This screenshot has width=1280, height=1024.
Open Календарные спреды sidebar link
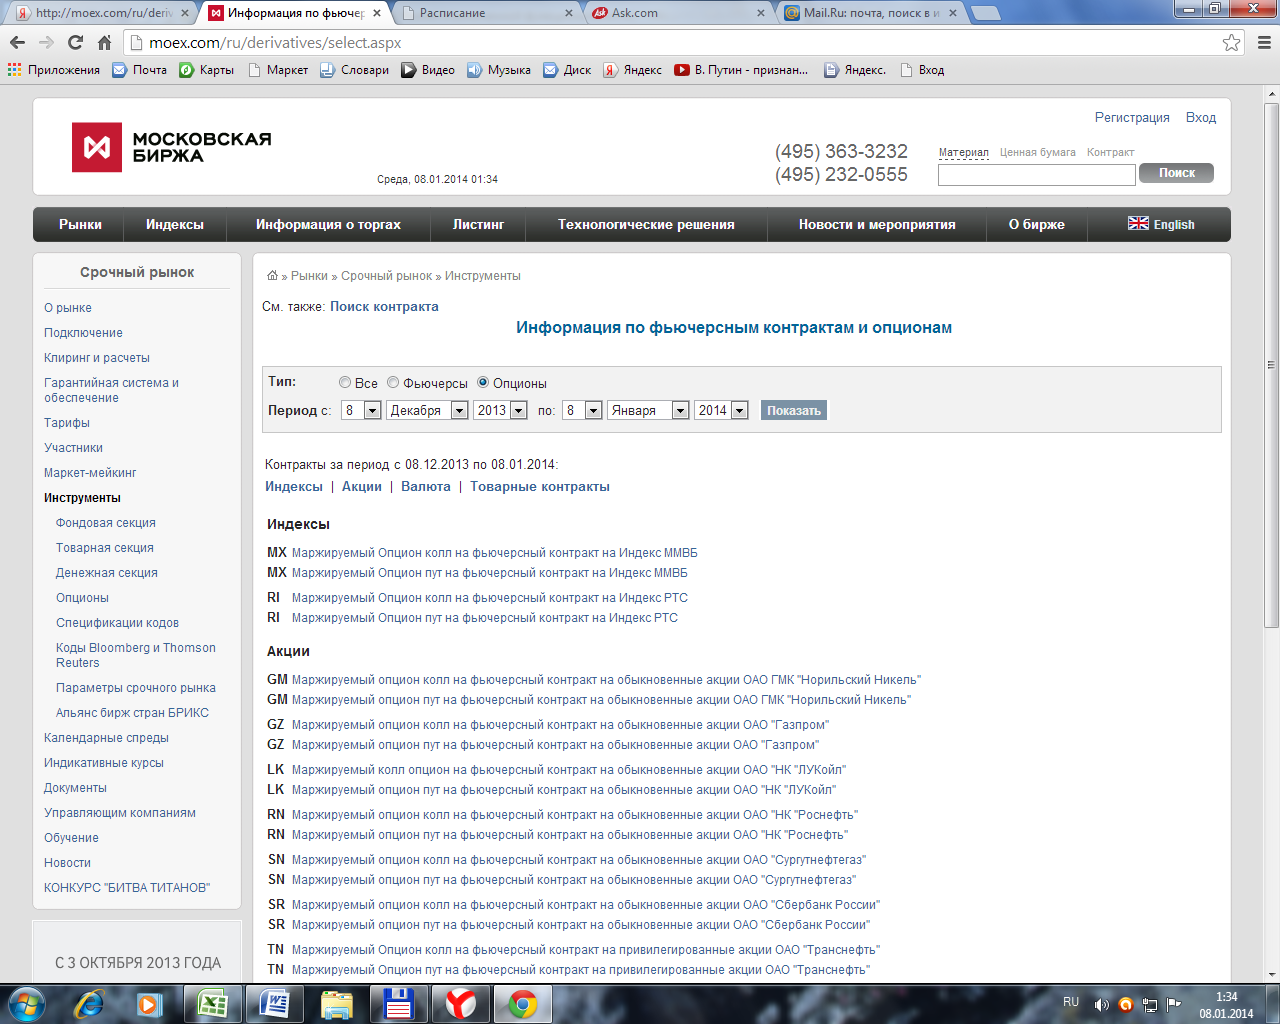[x=106, y=737]
